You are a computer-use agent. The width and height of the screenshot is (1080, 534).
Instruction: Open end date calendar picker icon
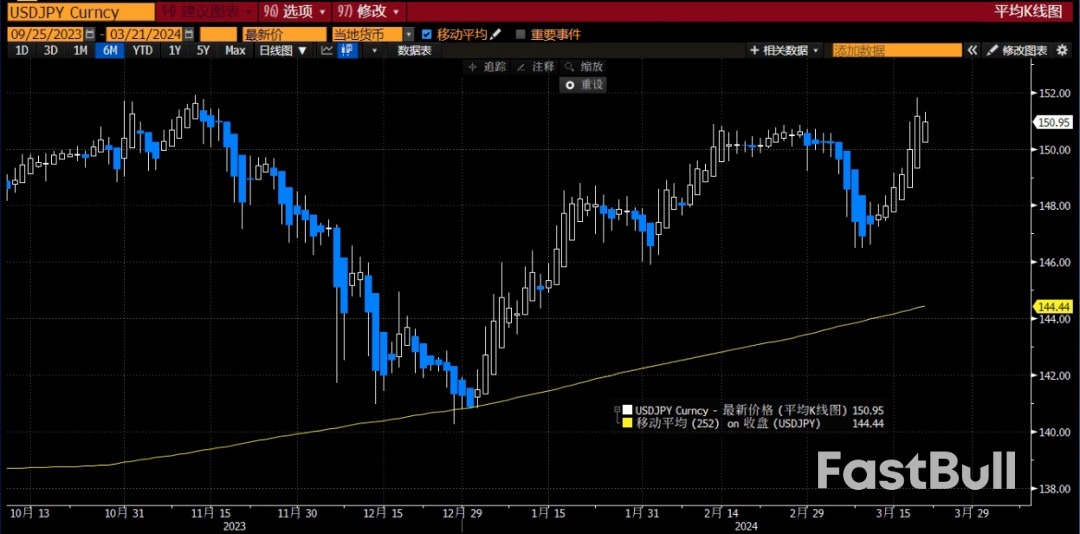click(190, 34)
